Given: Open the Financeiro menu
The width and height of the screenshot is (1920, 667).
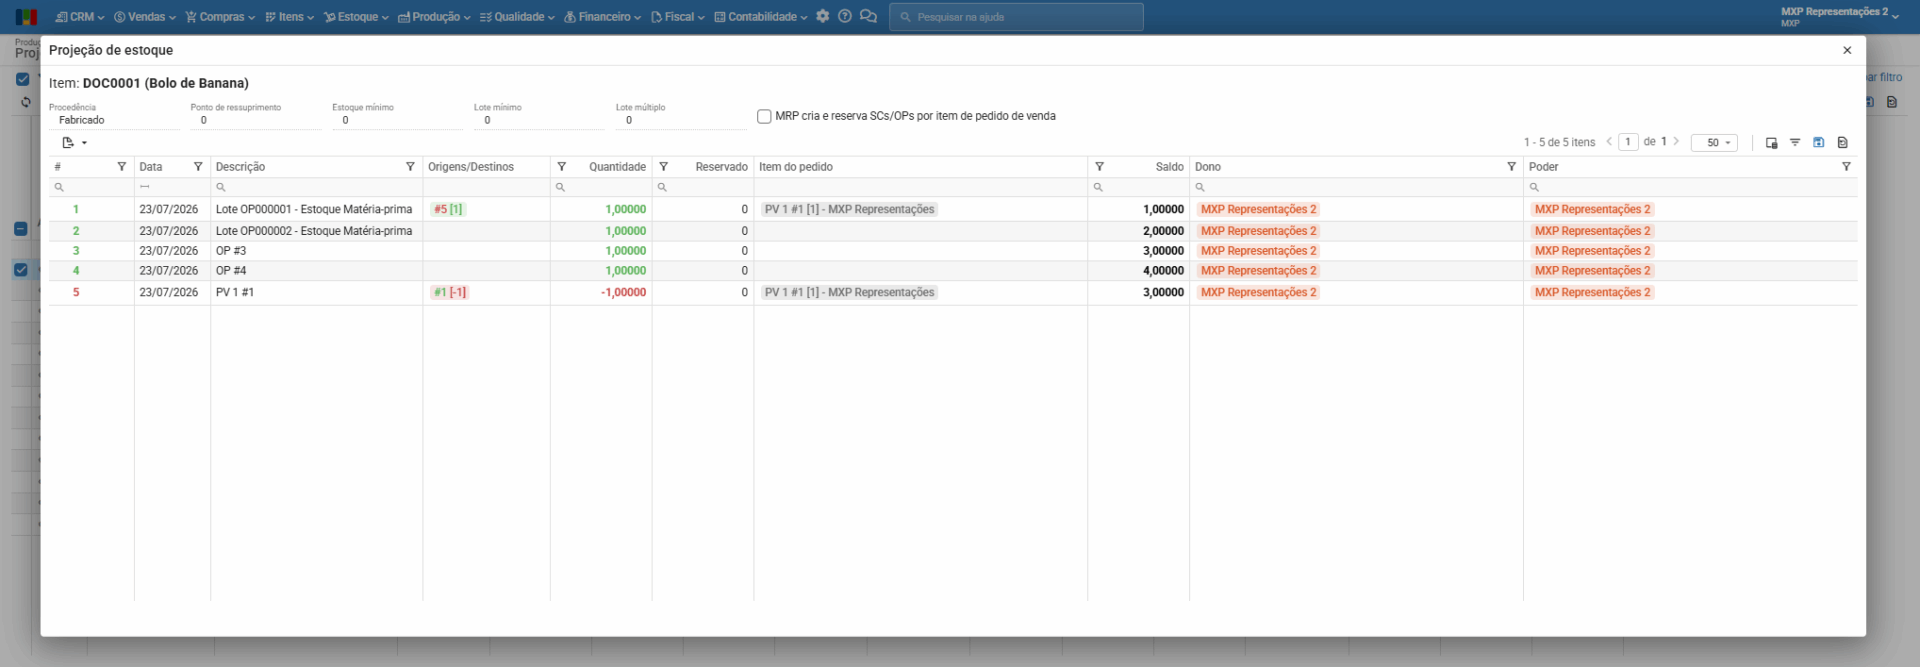Looking at the screenshot, I should tap(603, 17).
